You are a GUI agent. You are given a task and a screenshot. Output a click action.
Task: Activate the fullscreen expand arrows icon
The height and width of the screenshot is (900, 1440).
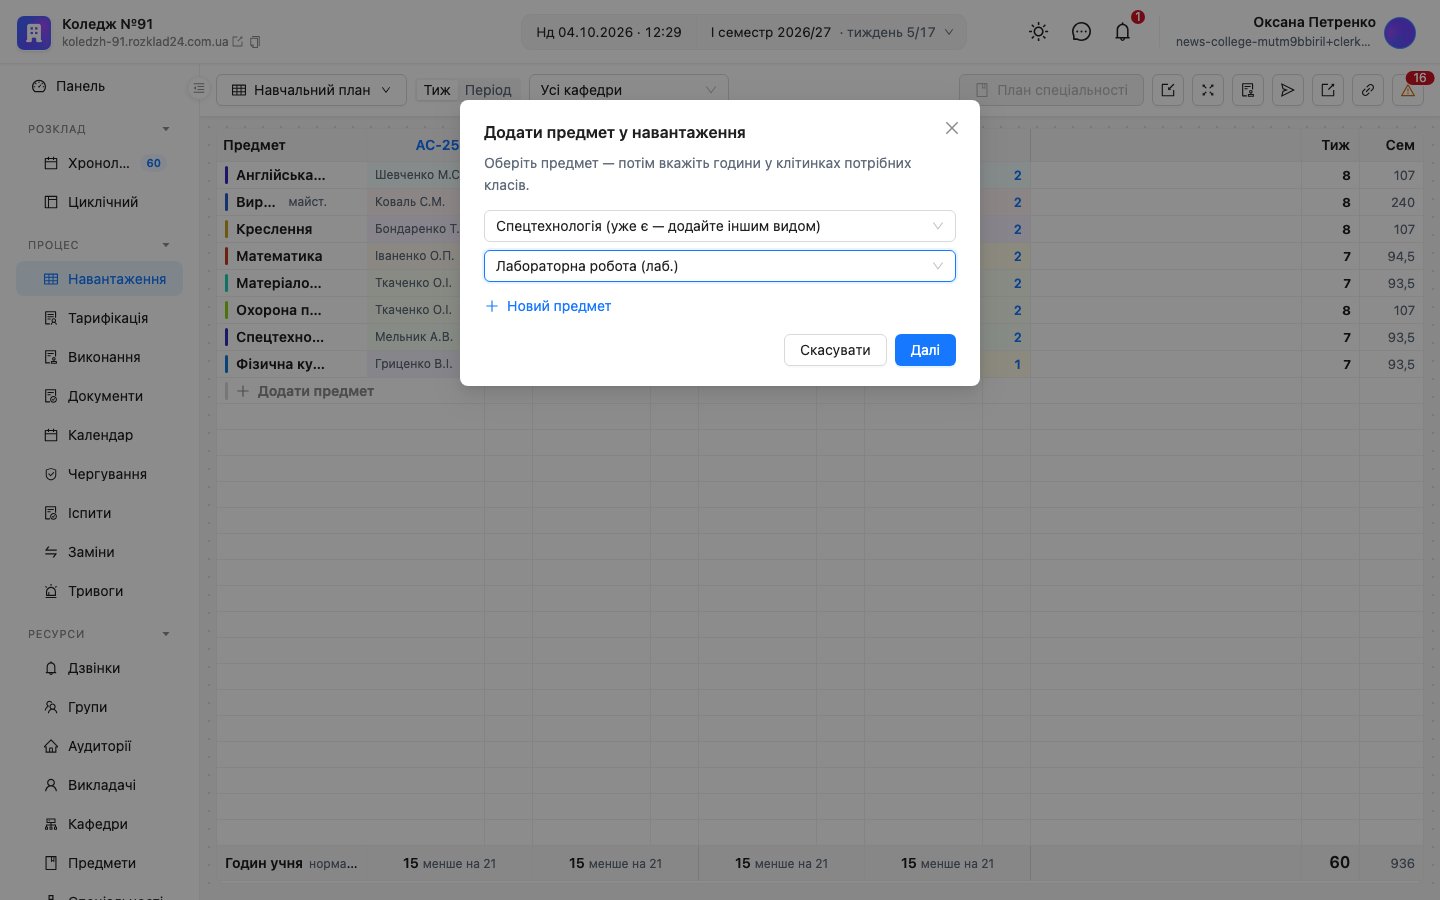[1208, 90]
